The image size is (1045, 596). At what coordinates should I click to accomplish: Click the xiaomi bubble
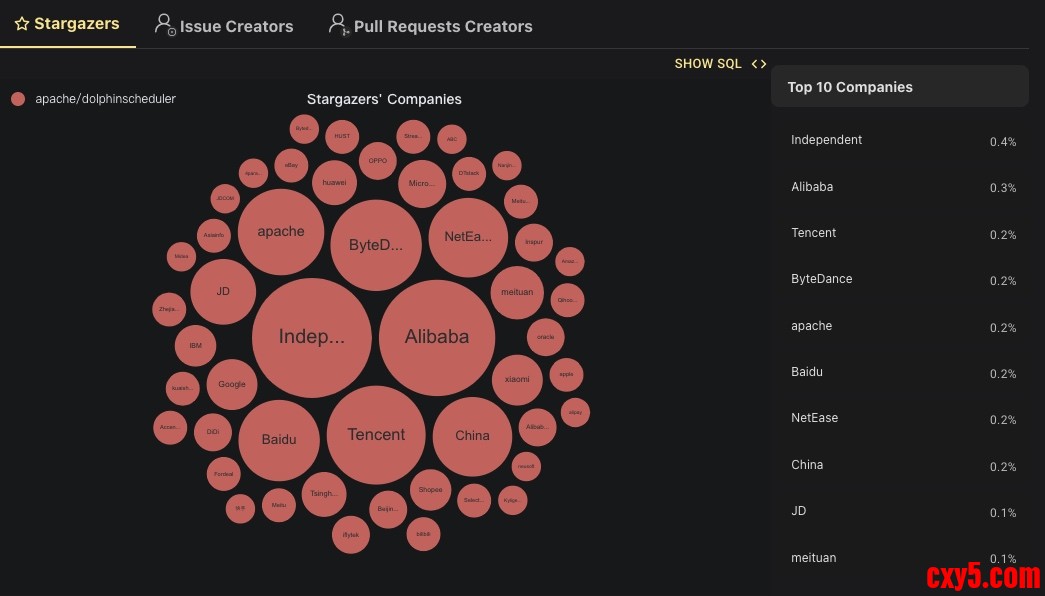[x=517, y=379]
